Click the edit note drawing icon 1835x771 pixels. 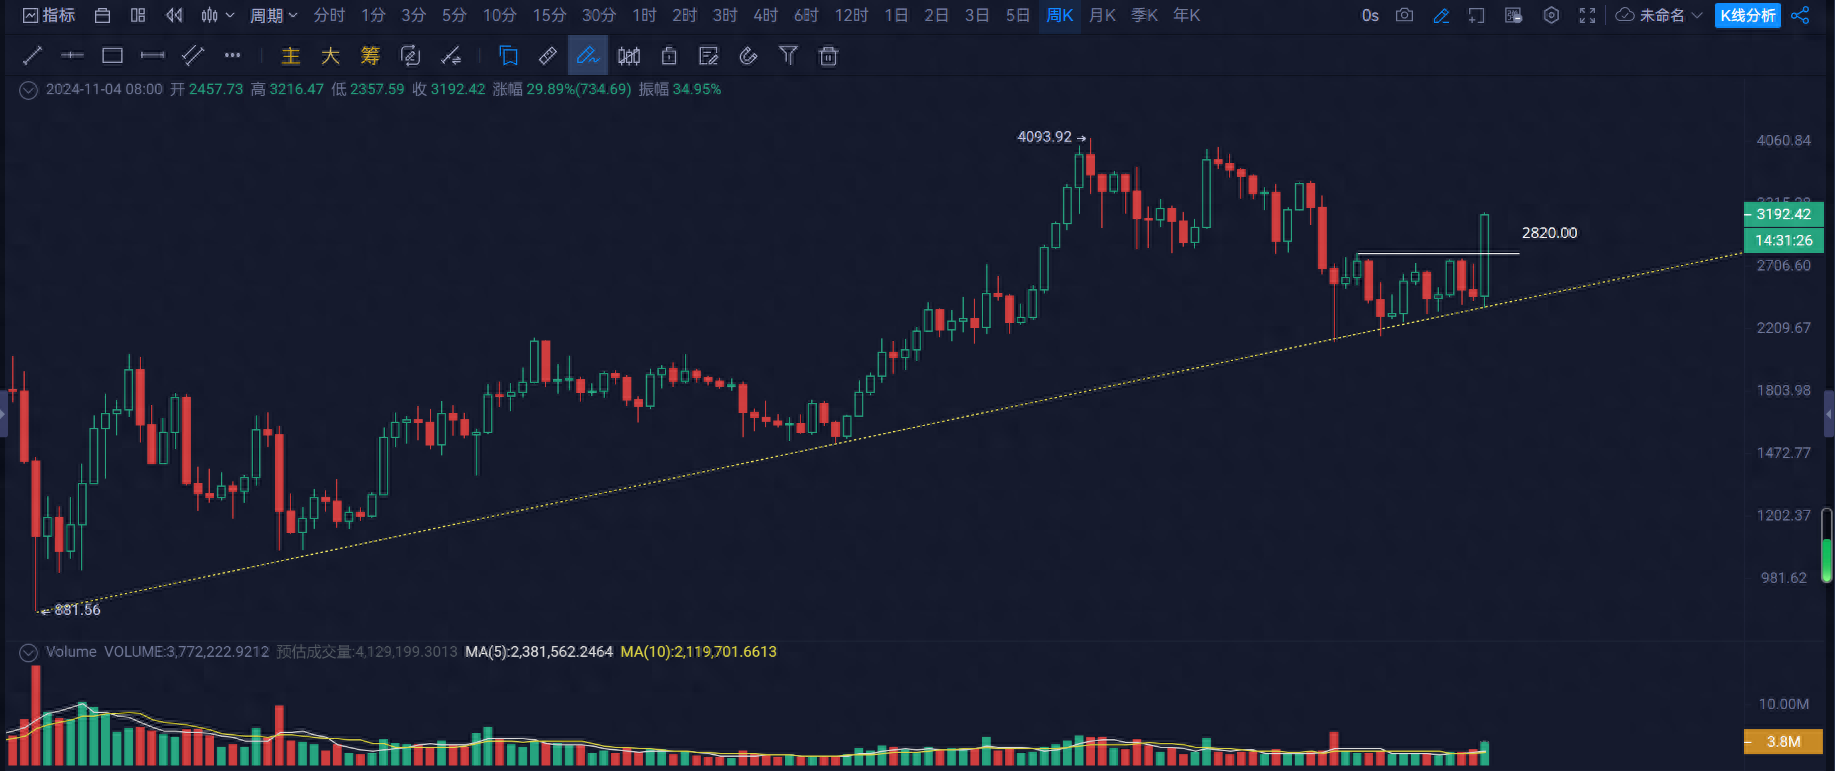click(709, 56)
